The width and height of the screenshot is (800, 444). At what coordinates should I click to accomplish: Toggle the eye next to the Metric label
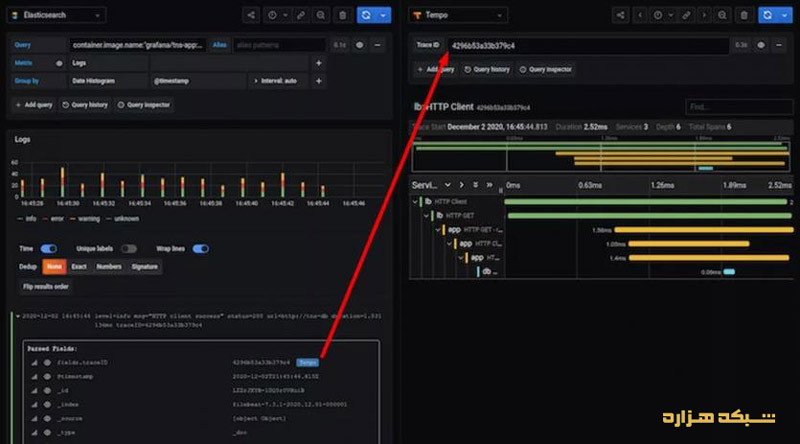click(x=59, y=63)
